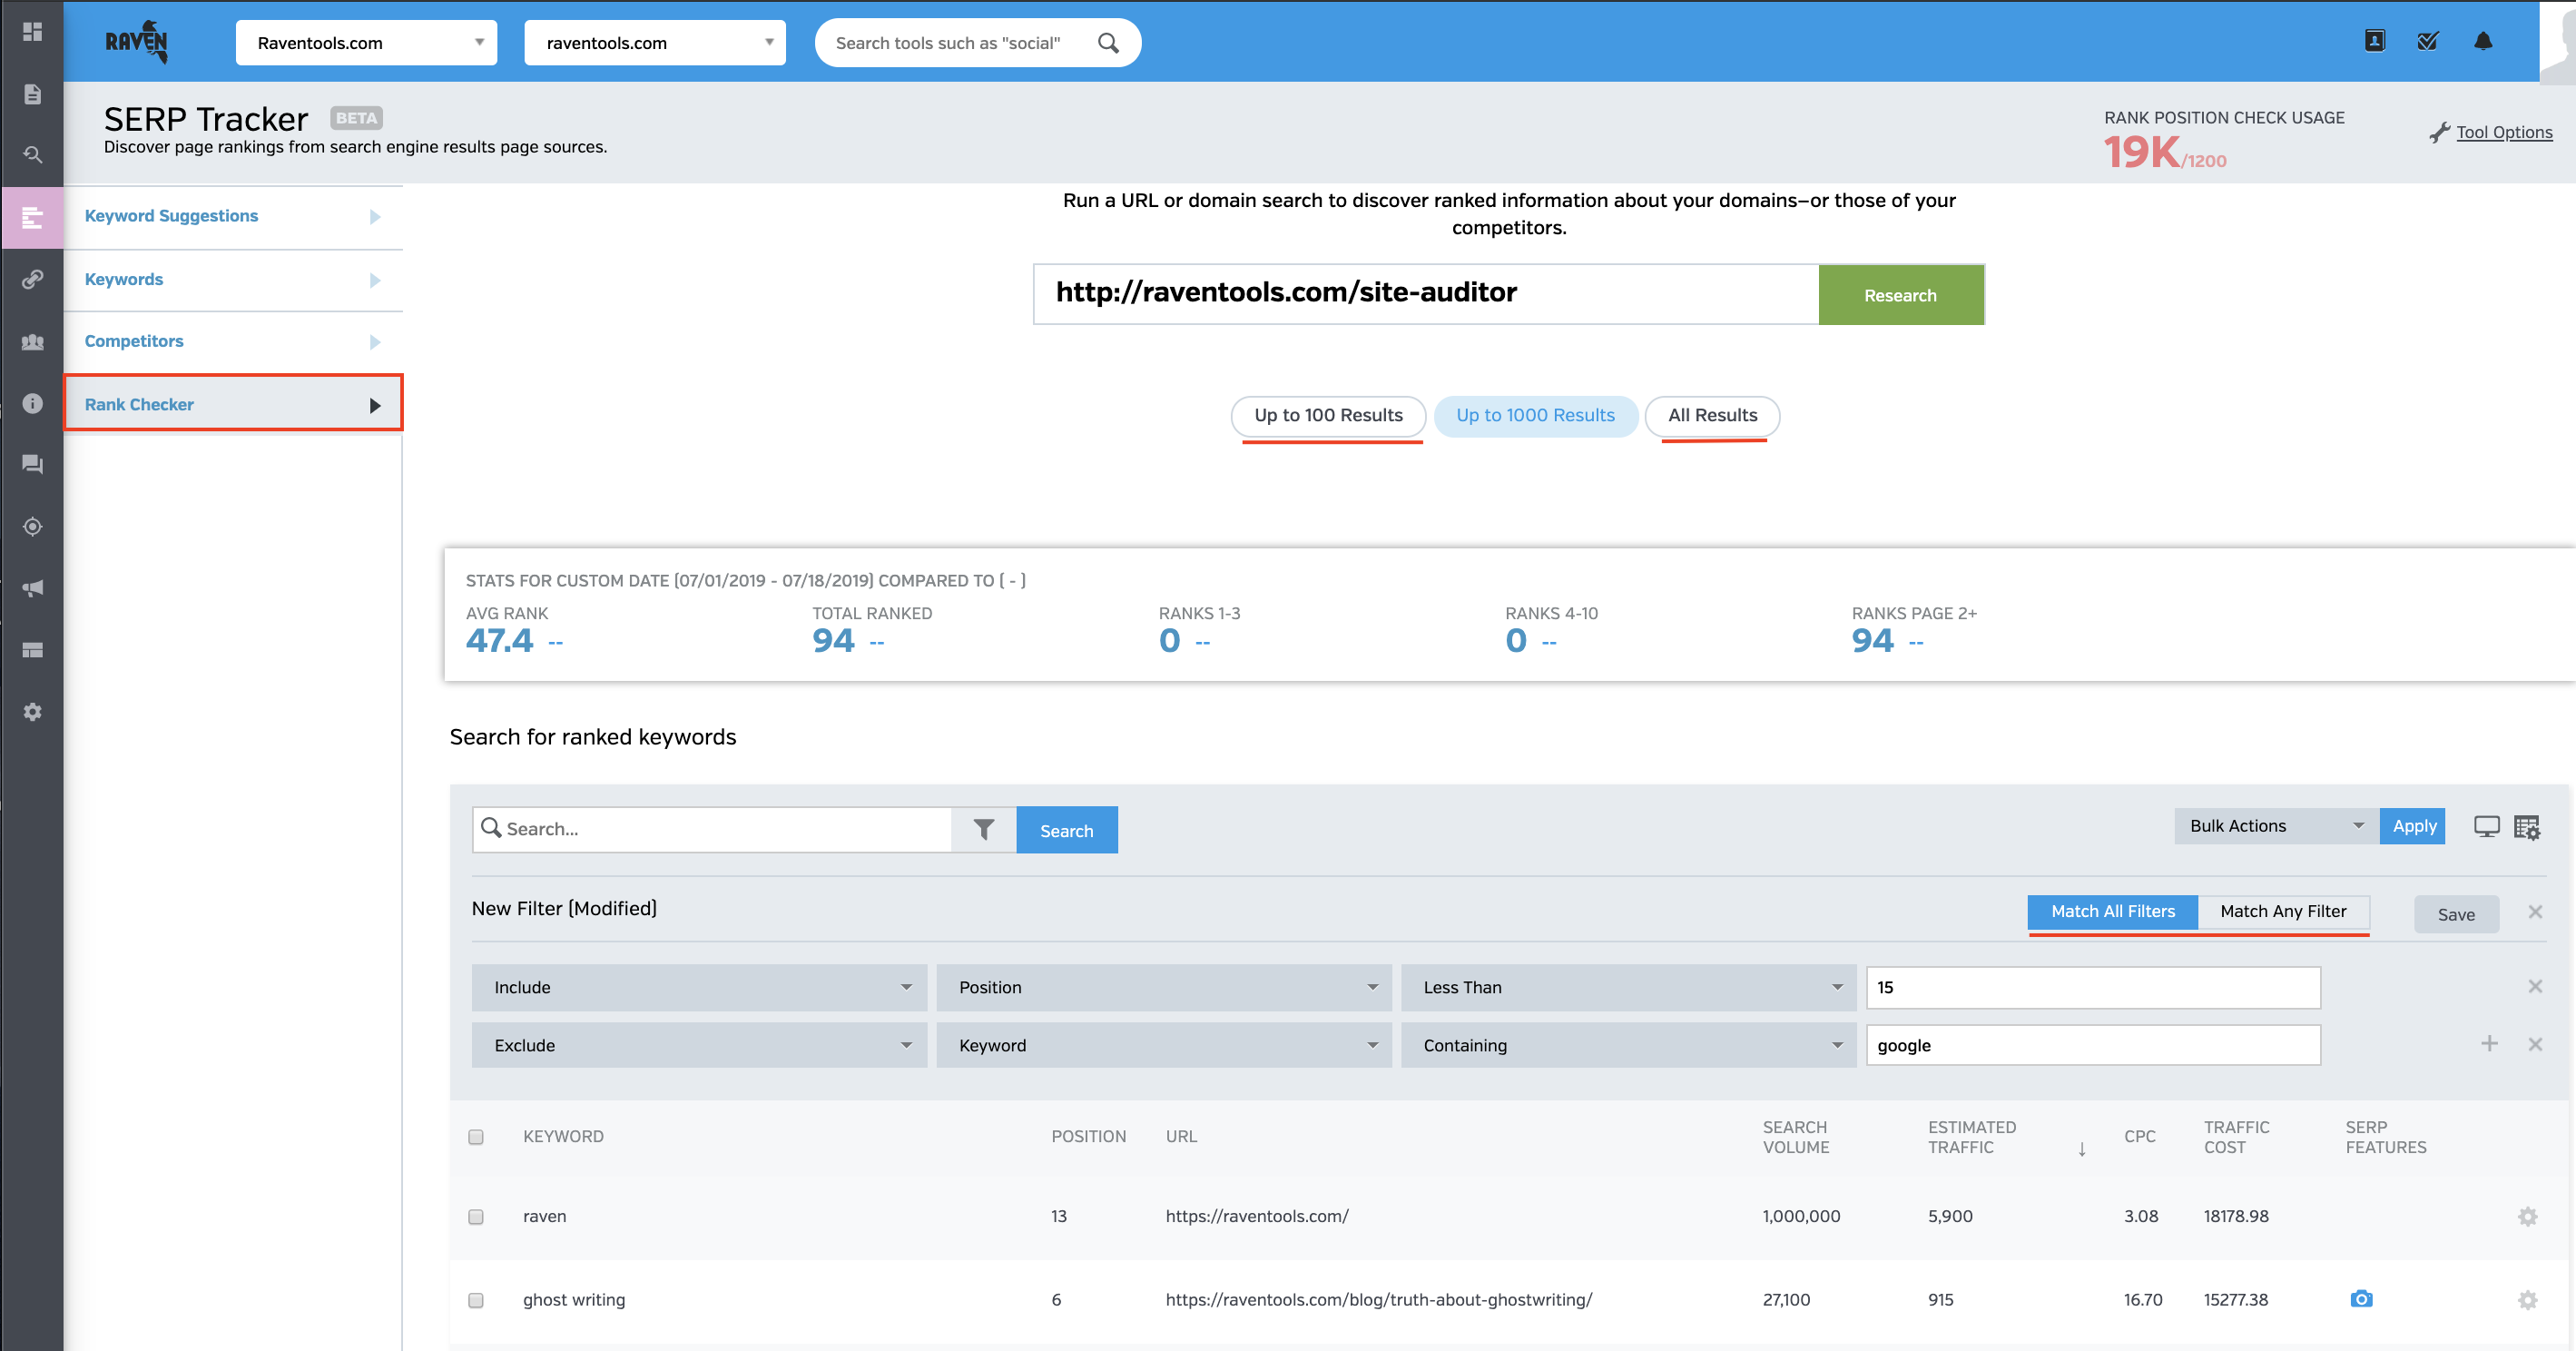Click the settings gear on the raven keyword row
This screenshot has width=2576, height=1351.
(2528, 1216)
